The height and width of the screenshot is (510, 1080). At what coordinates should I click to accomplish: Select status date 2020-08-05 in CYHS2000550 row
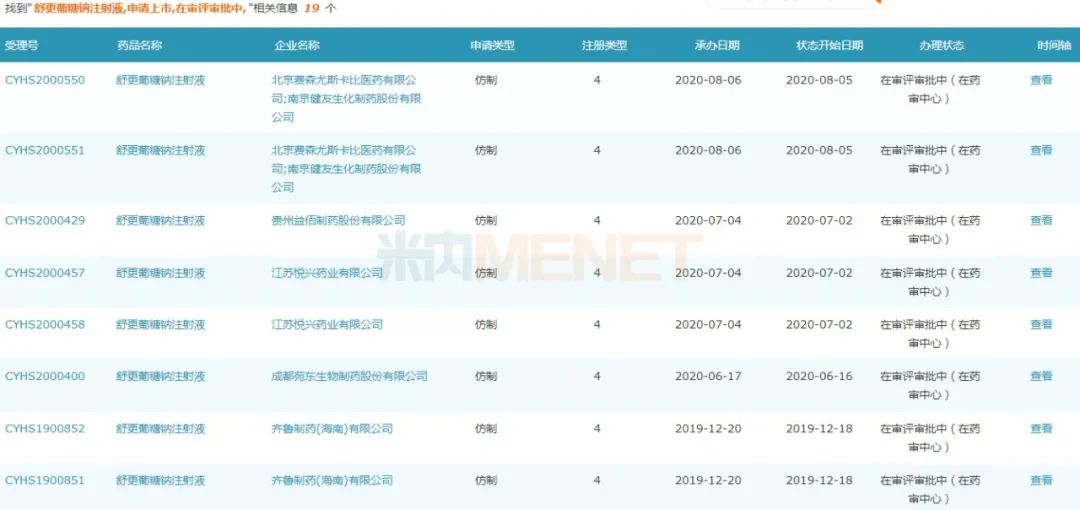tap(819, 80)
